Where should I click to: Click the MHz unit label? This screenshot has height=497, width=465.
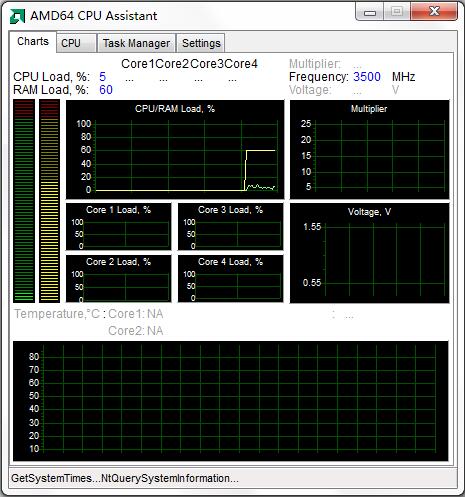403,77
